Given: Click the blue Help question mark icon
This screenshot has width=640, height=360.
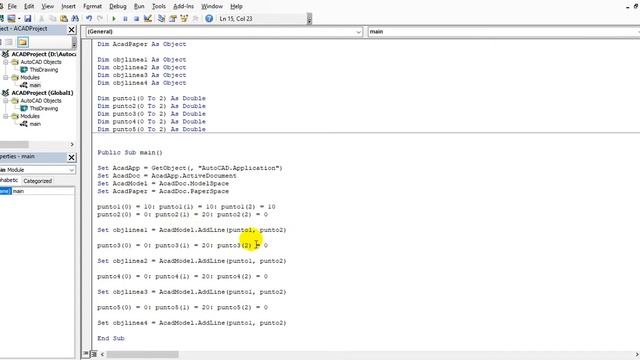Looking at the screenshot, I should (209, 18).
